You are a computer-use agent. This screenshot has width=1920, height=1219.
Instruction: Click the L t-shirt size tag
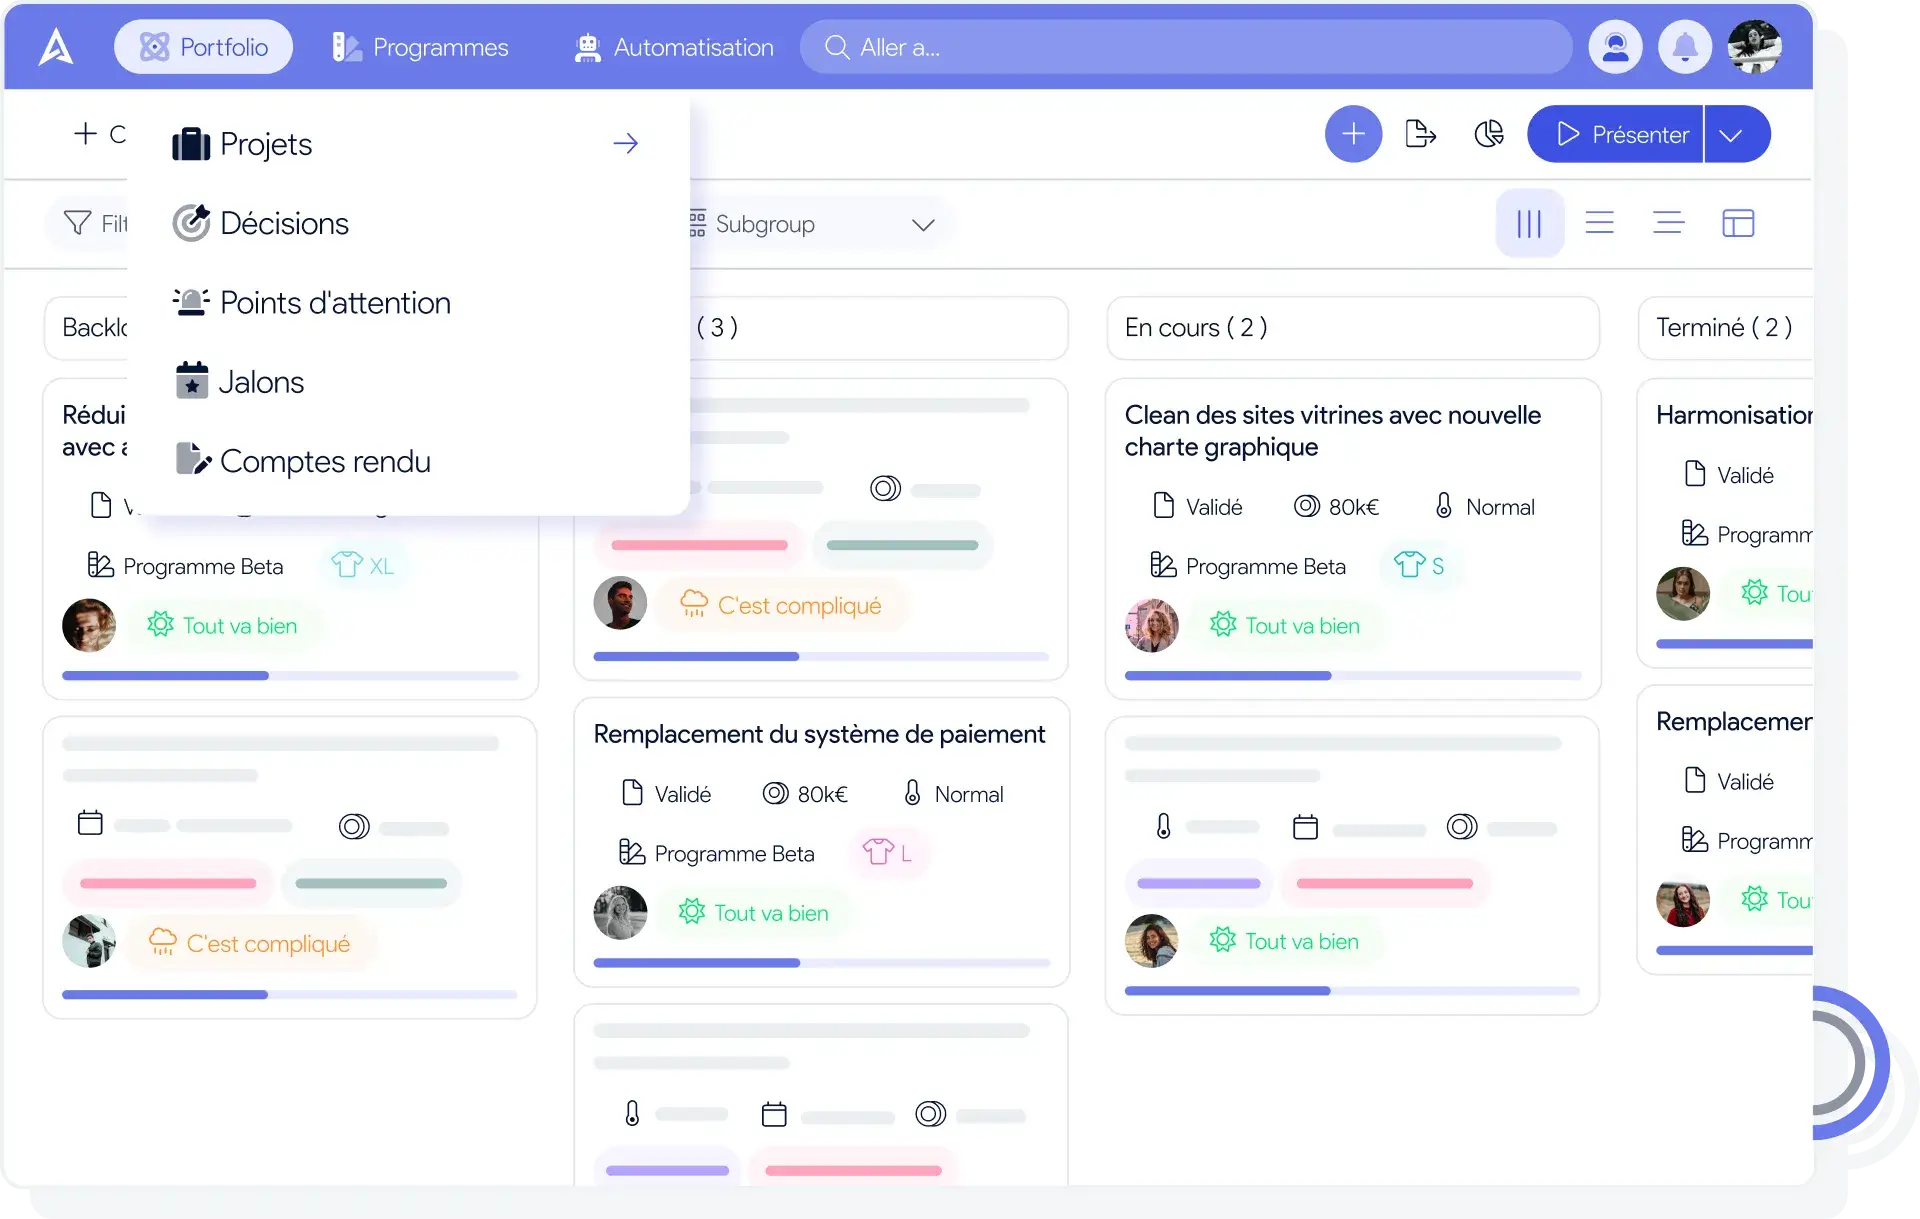coord(888,853)
